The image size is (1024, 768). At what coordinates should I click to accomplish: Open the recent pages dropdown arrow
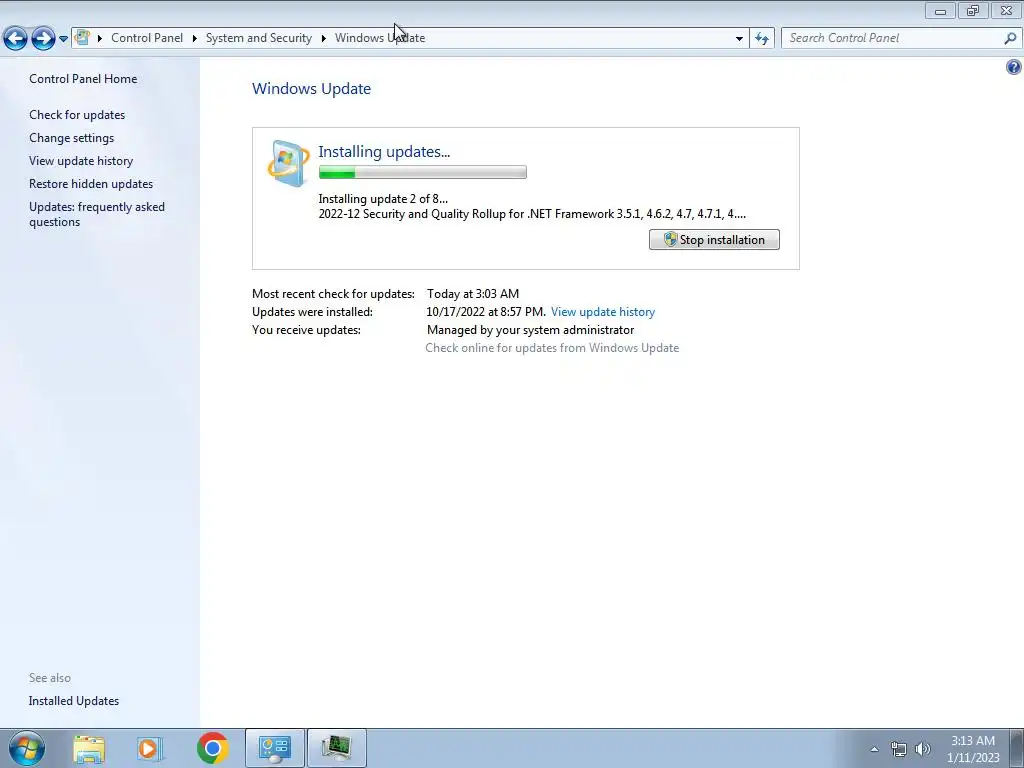click(x=63, y=39)
